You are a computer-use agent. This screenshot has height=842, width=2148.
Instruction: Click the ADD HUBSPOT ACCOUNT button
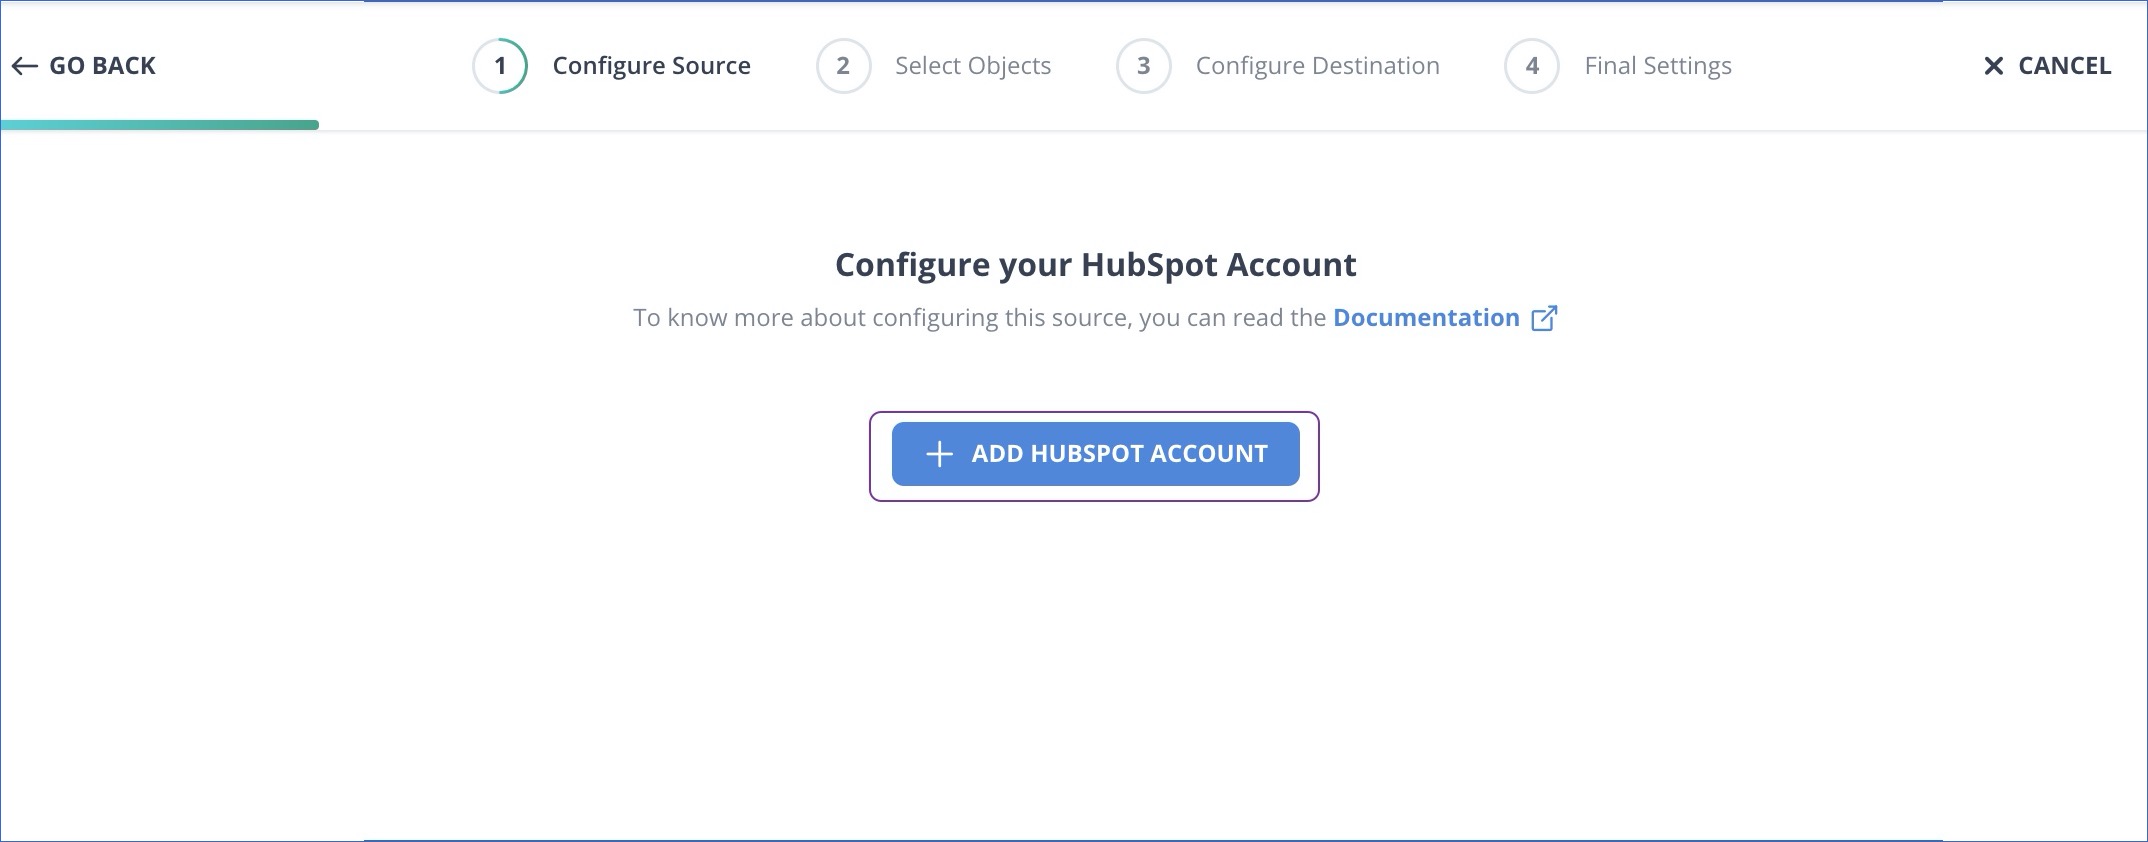pyautogui.click(x=1095, y=453)
